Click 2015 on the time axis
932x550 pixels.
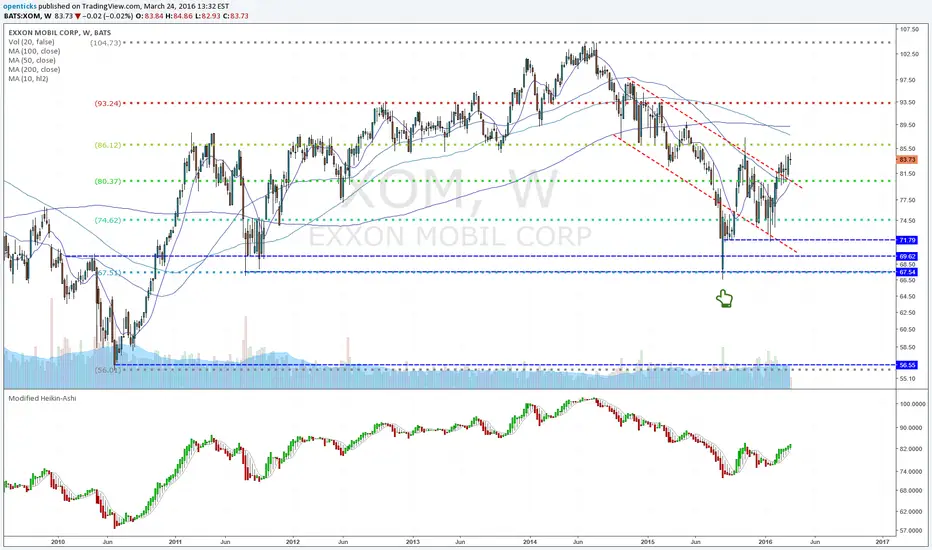coord(648,542)
